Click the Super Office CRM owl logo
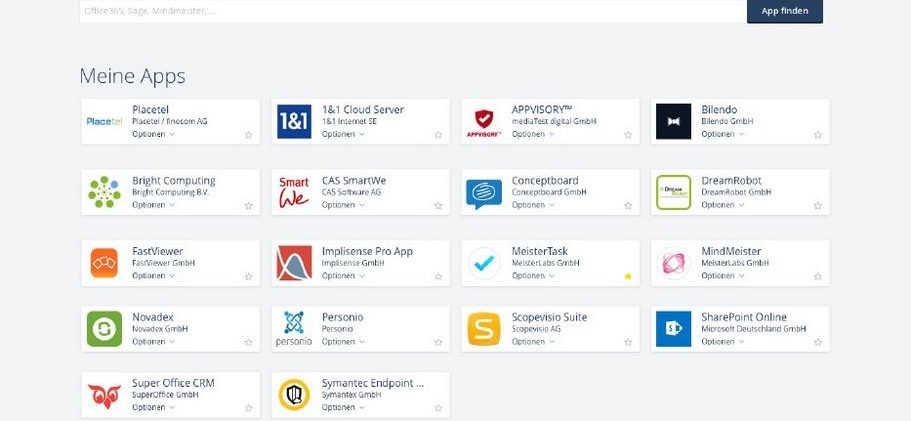The image size is (911, 421). tap(105, 395)
